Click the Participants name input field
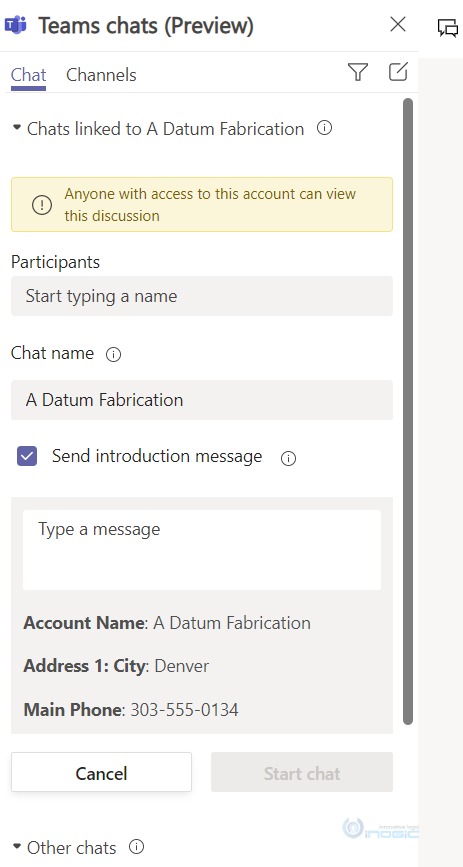463x867 pixels. point(202,296)
